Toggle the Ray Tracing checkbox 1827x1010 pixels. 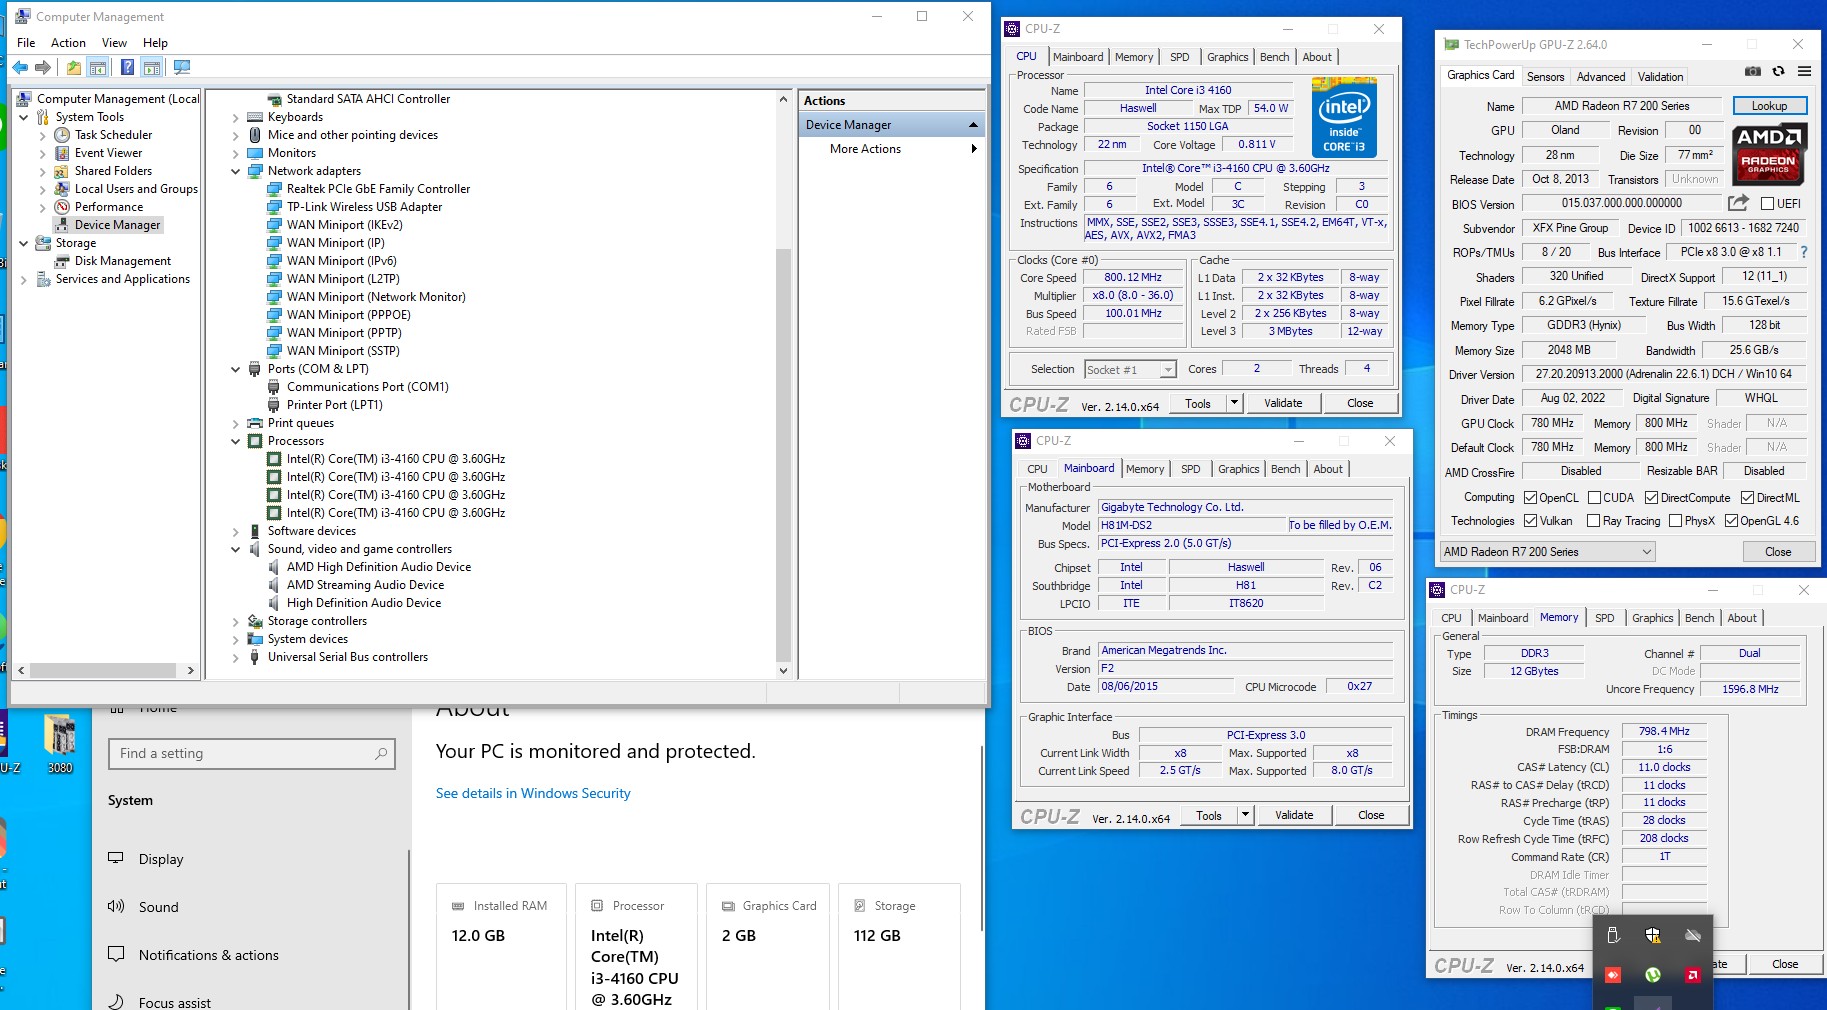(1593, 521)
